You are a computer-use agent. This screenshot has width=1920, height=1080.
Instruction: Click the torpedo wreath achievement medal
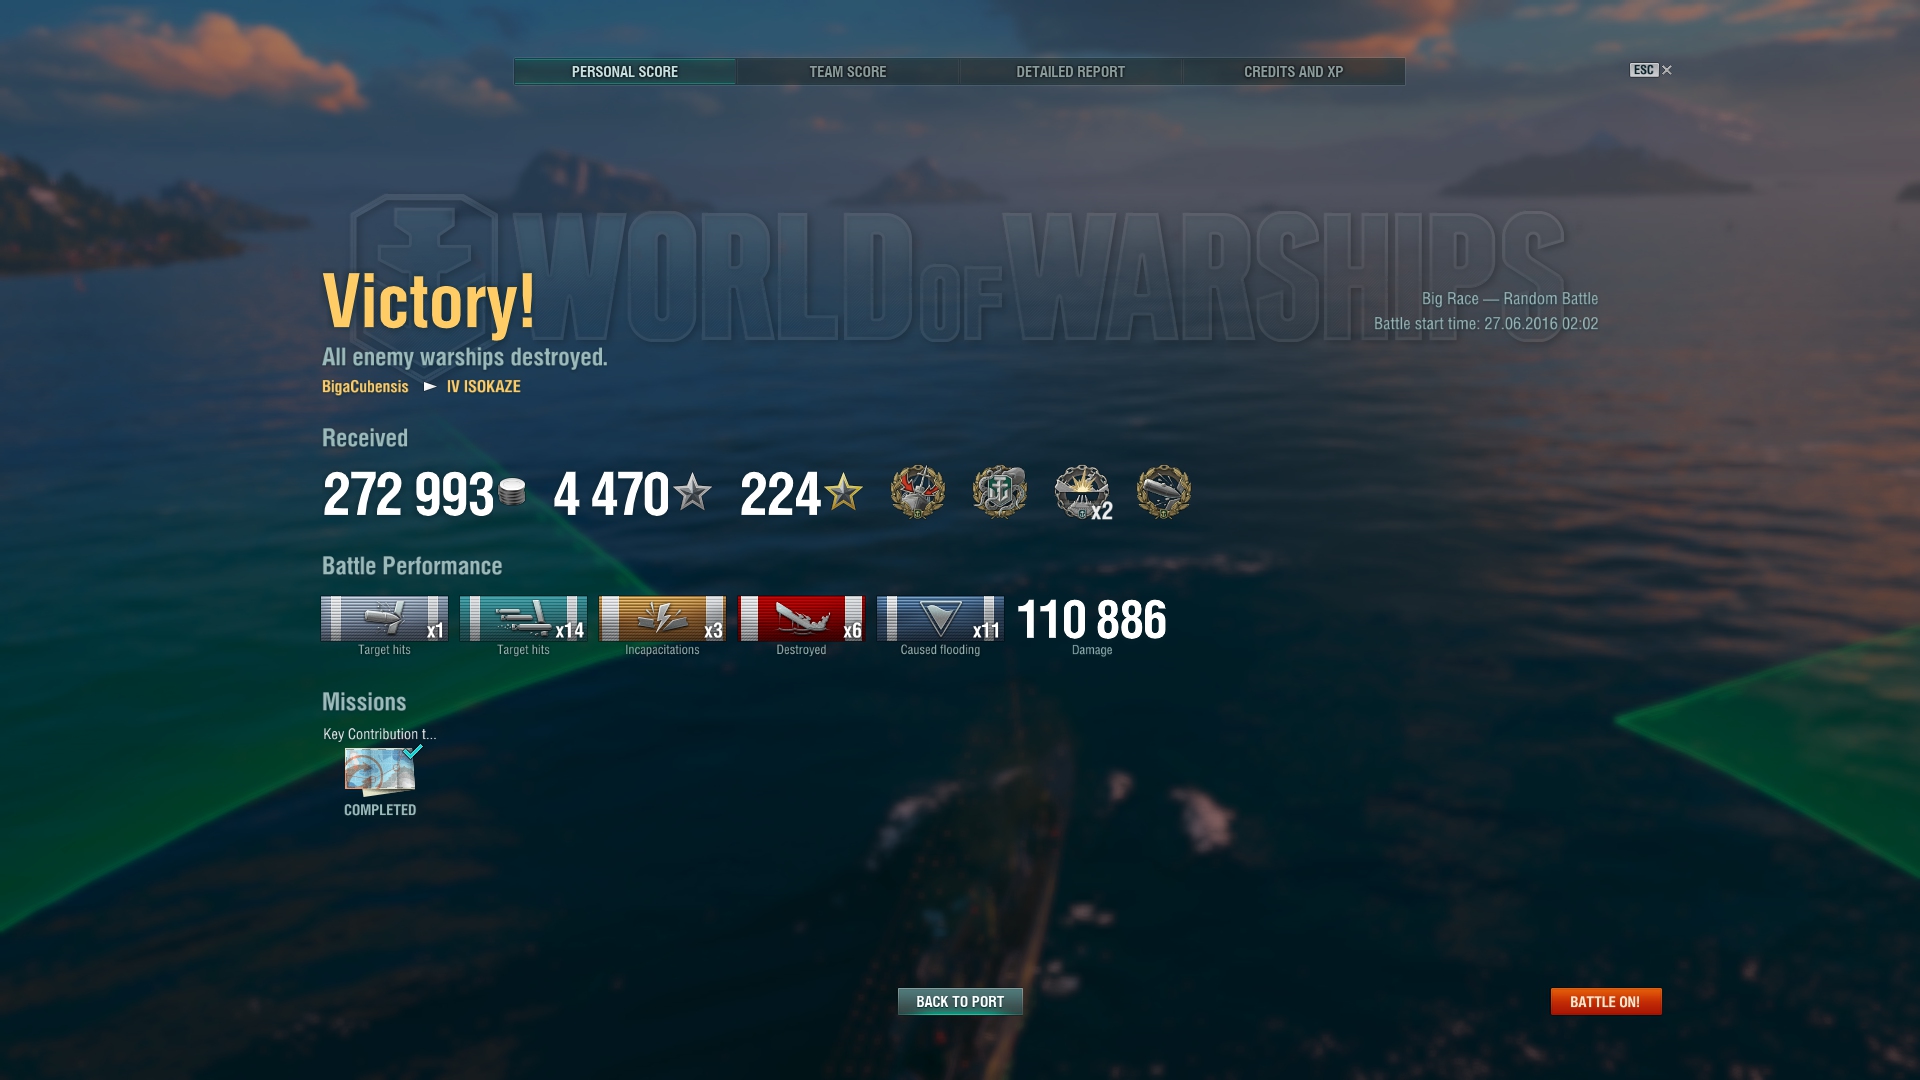pyautogui.click(x=1164, y=492)
